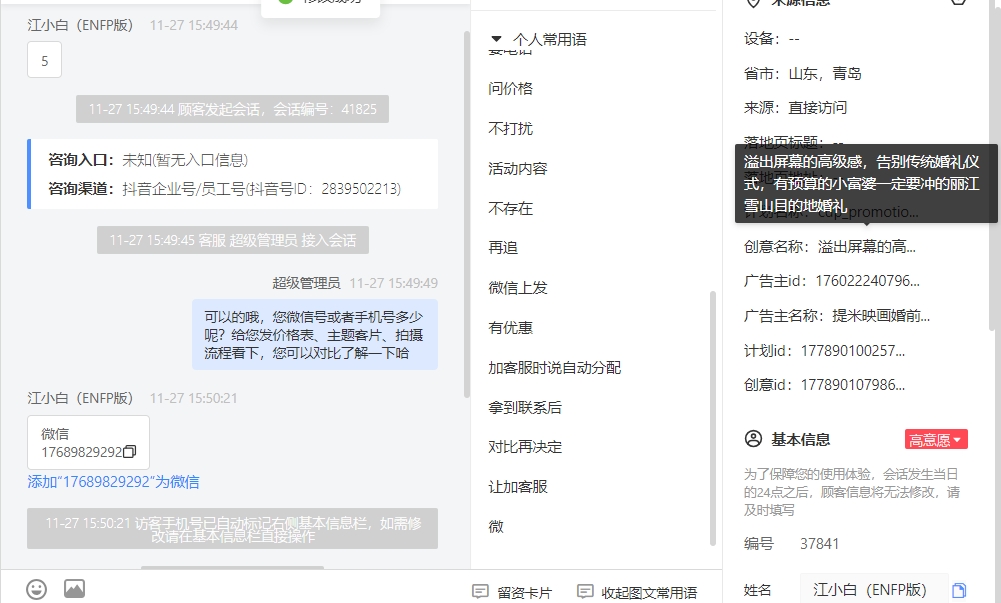Pick the 微 quick phrase
Viewport: 1001px width, 603px height.
pos(496,527)
